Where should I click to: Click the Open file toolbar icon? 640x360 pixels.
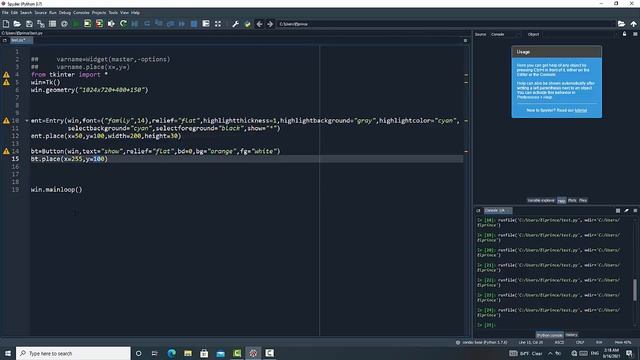tap(17, 24)
